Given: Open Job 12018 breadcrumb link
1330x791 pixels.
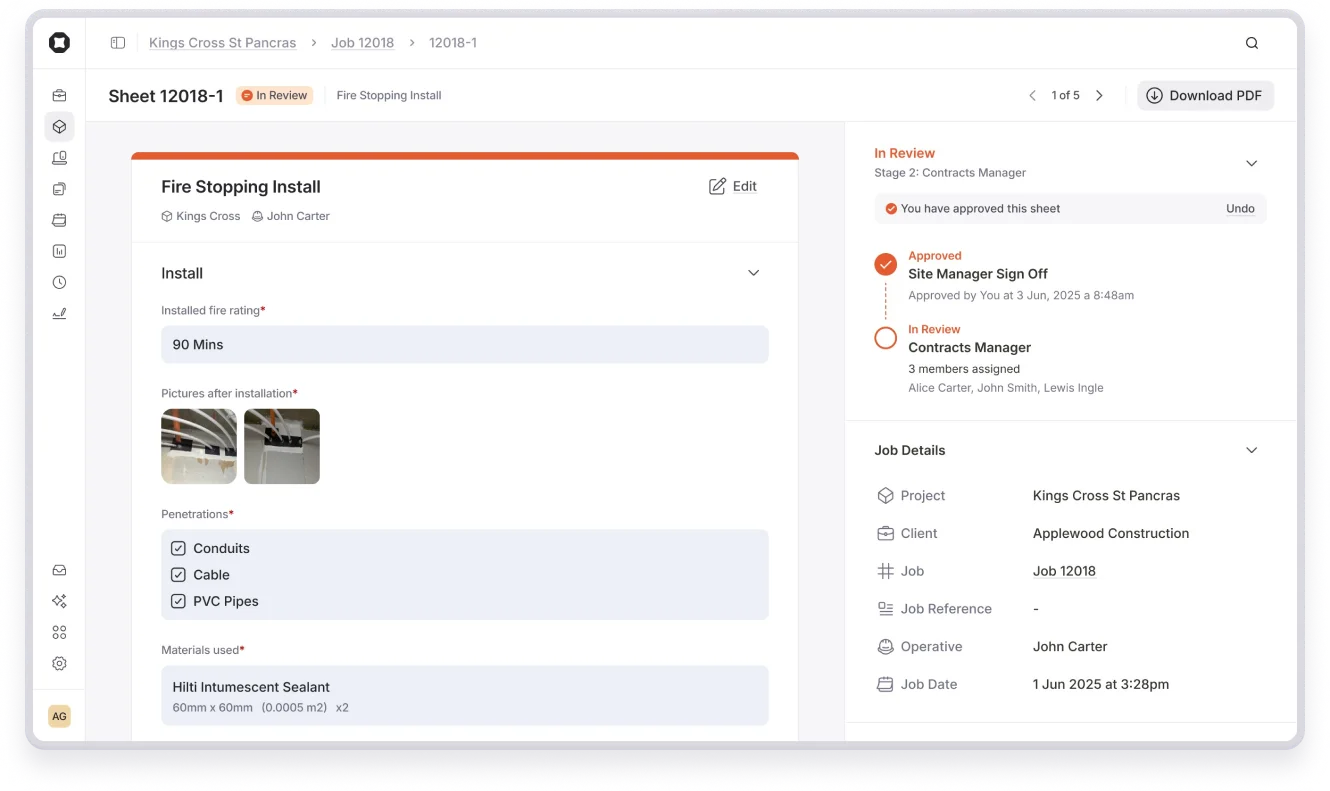Looking at the screenshot, I should coord(363,43).
